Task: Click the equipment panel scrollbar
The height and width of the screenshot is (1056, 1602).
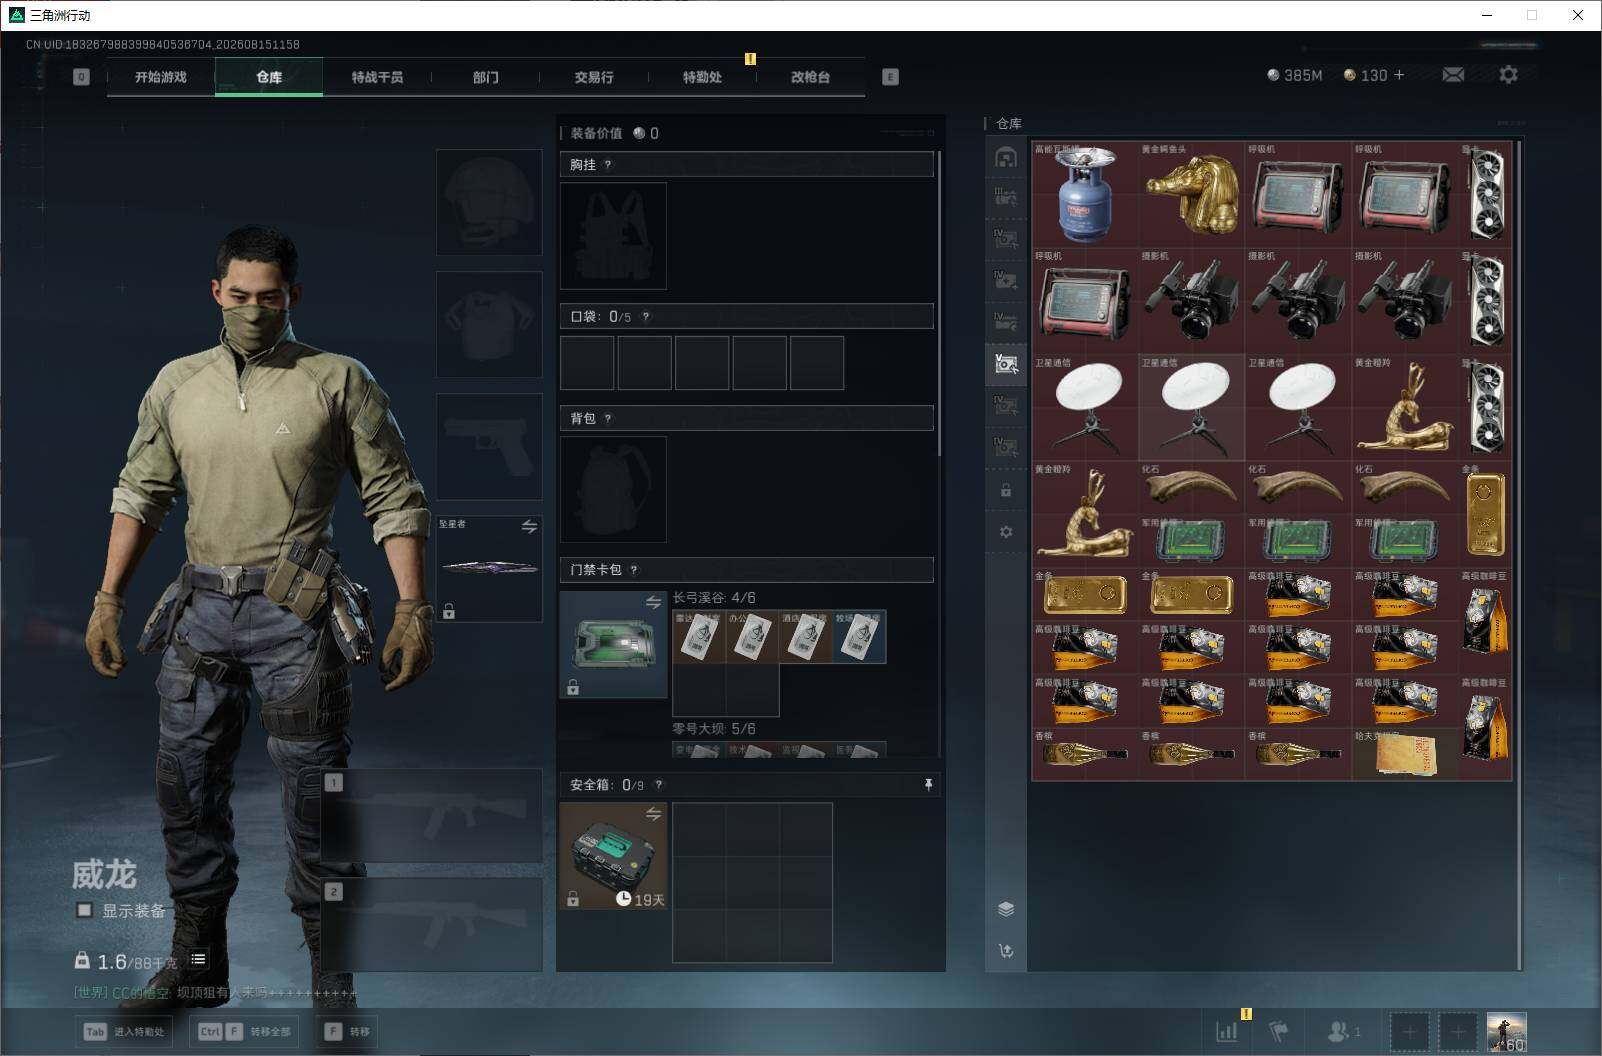Action: pos(939,303)
